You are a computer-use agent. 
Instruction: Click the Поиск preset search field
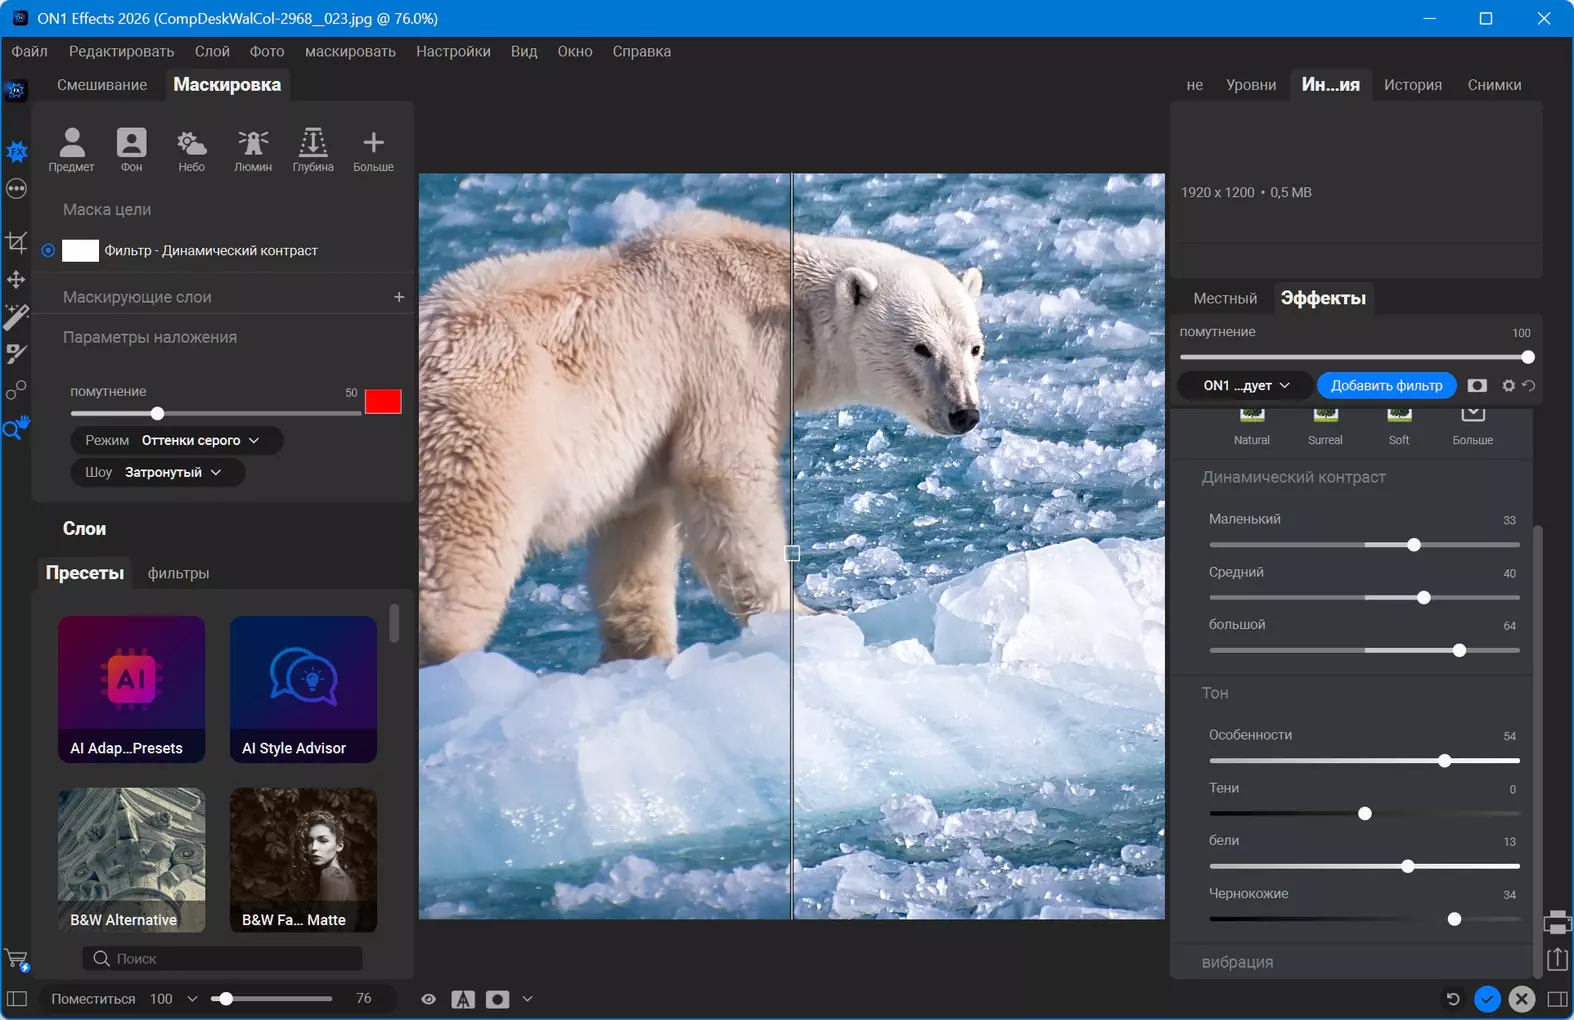coord(222,959)
